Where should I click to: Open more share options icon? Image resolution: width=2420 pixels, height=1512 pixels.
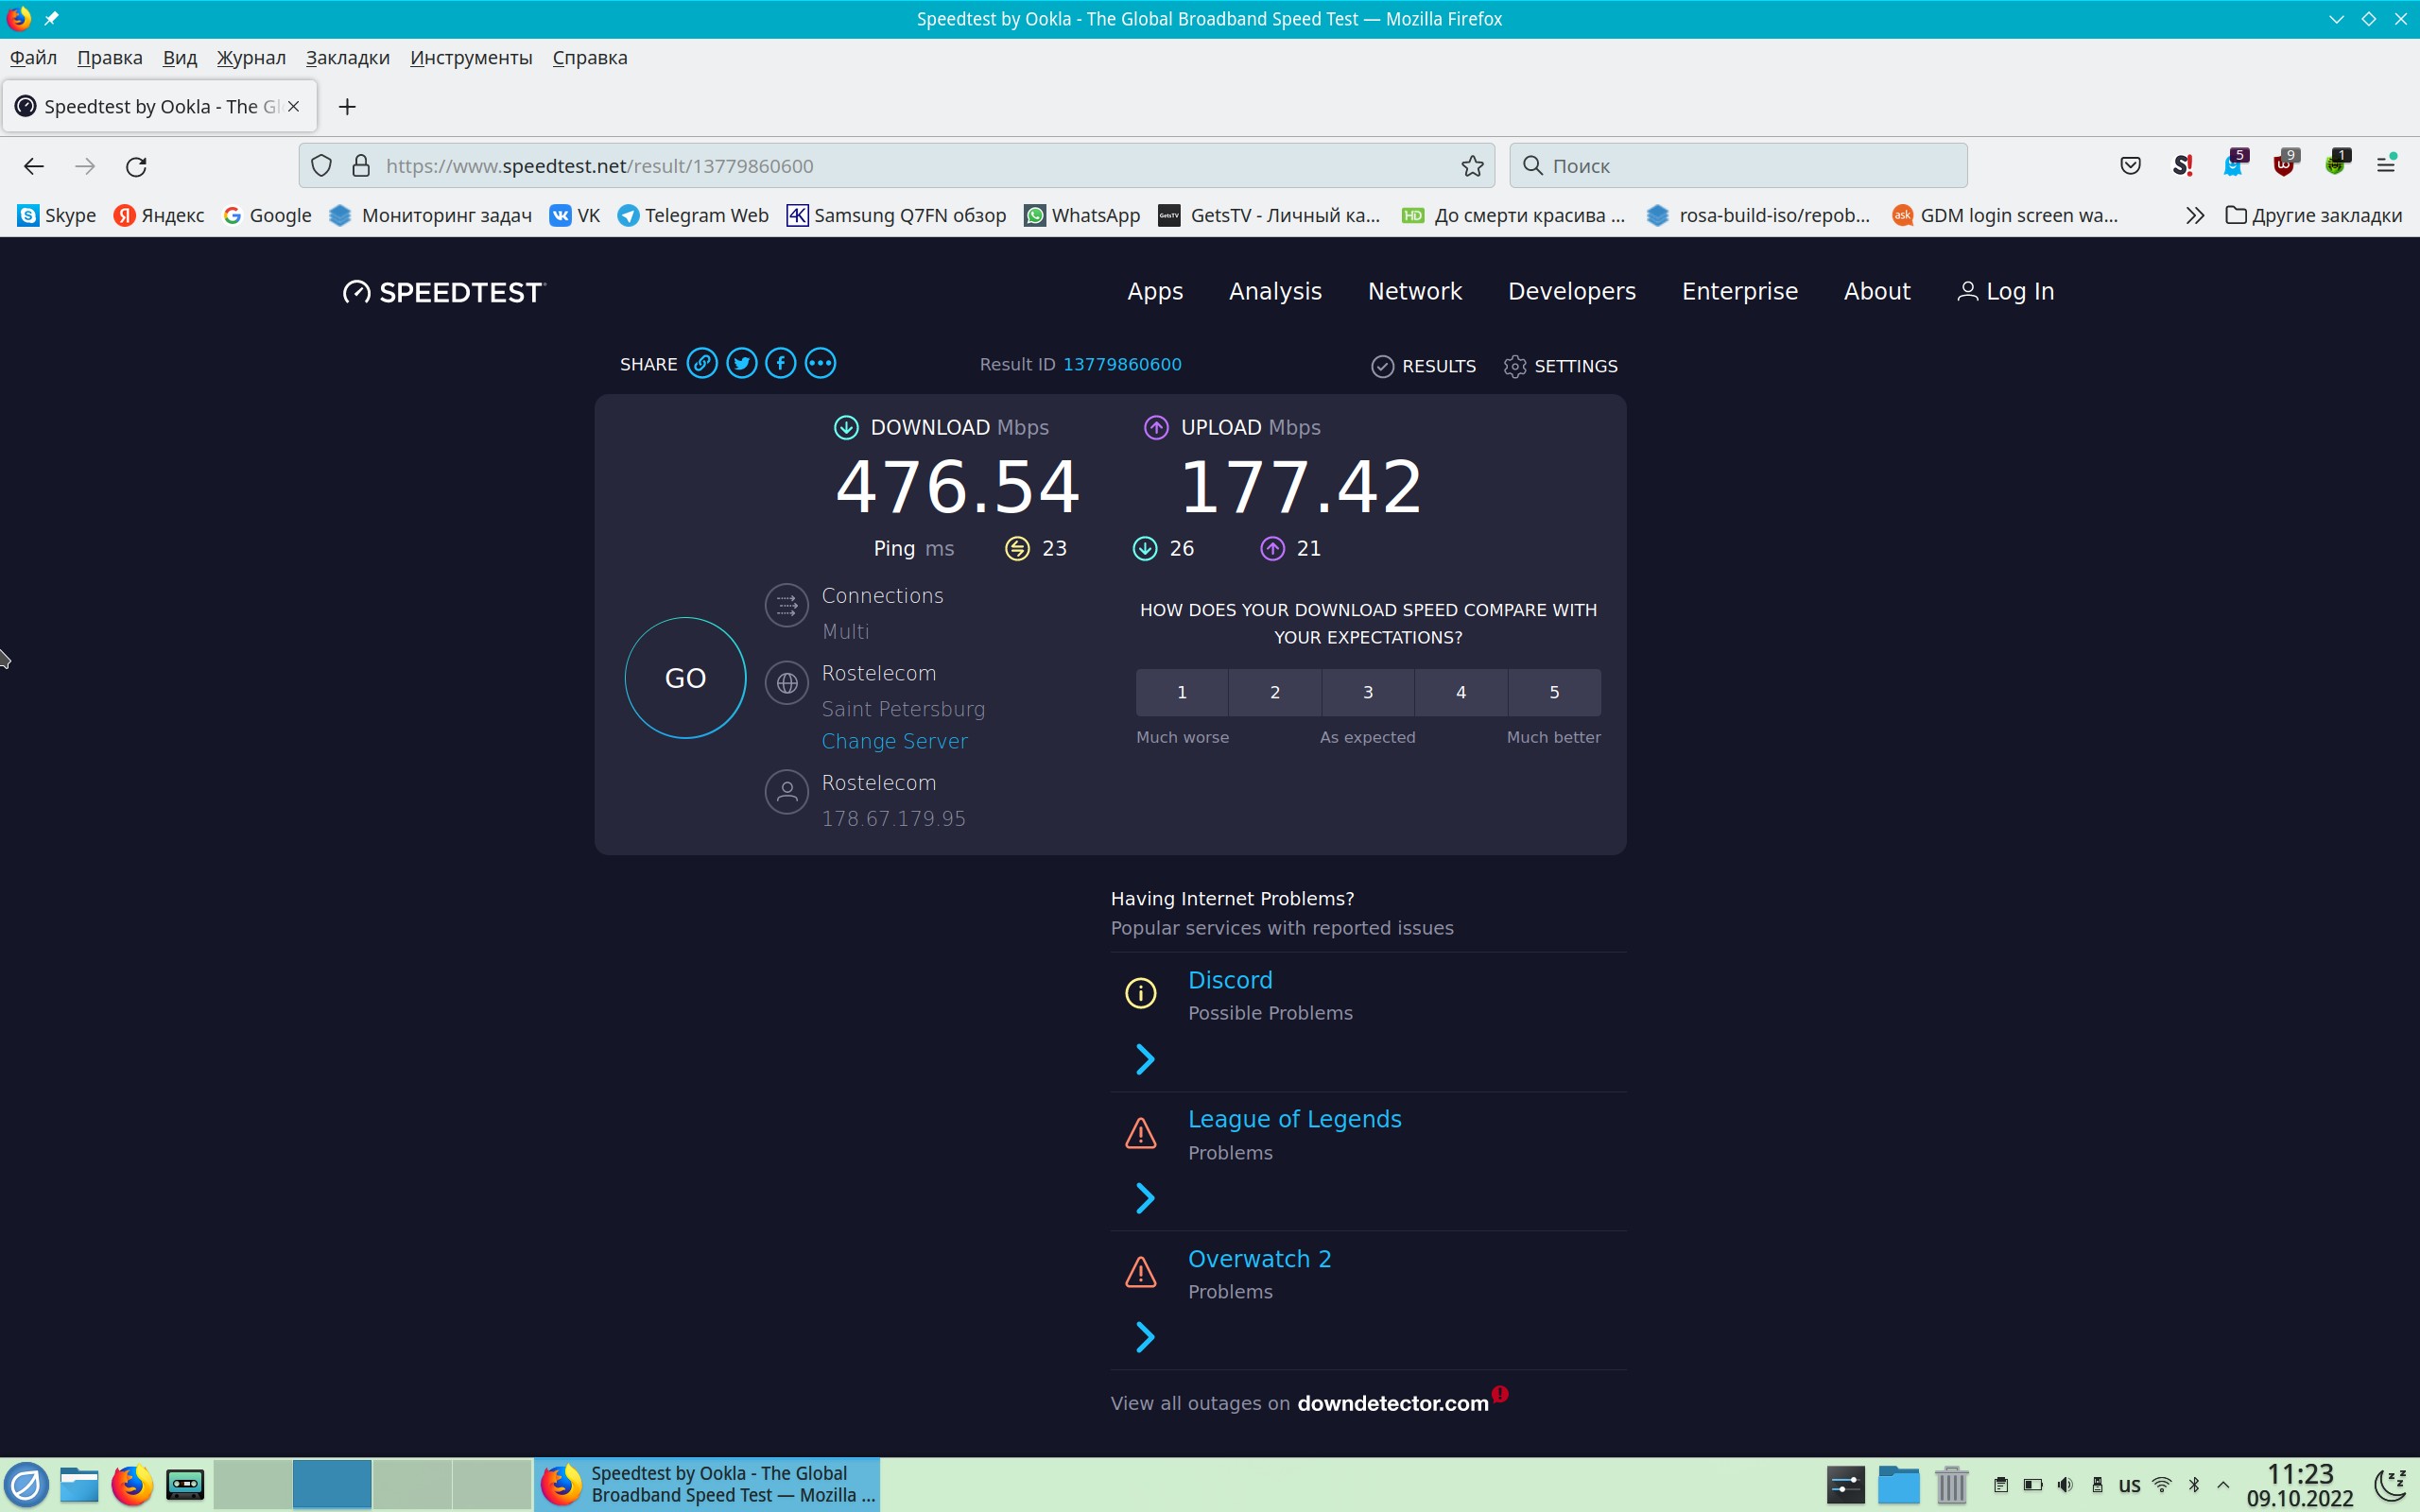820,363
